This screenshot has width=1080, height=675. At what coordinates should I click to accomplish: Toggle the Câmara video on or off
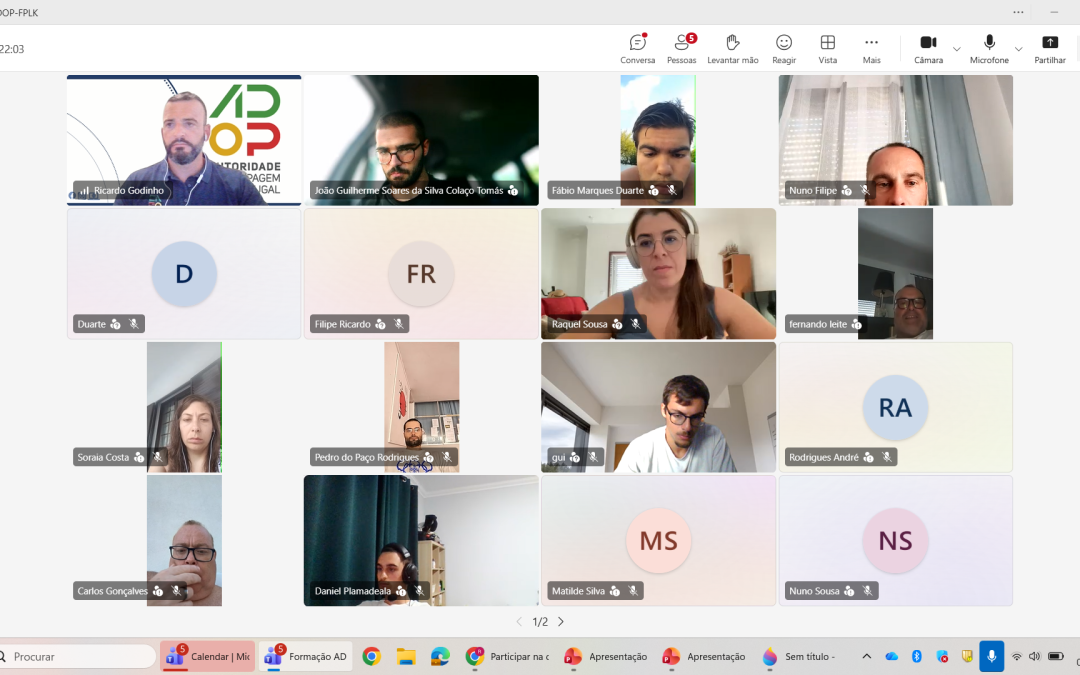point(928,49)
